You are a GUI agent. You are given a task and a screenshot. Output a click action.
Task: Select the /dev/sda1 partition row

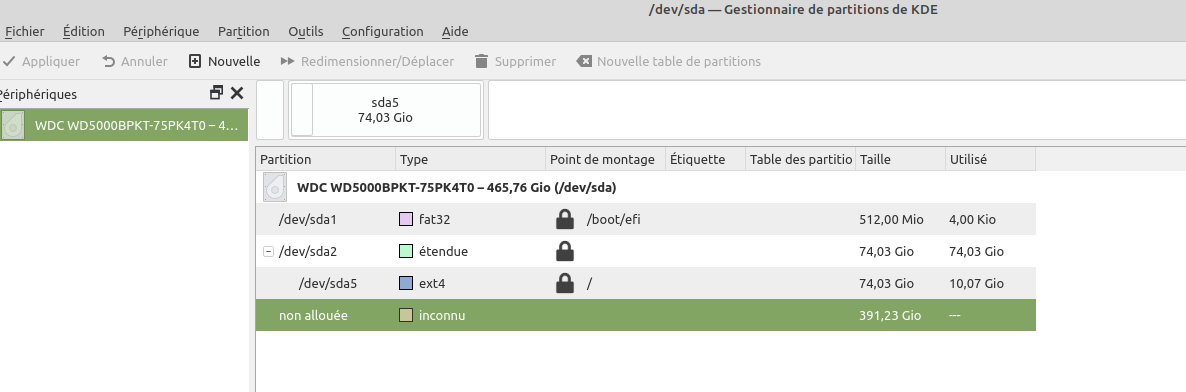coord(646,219)
